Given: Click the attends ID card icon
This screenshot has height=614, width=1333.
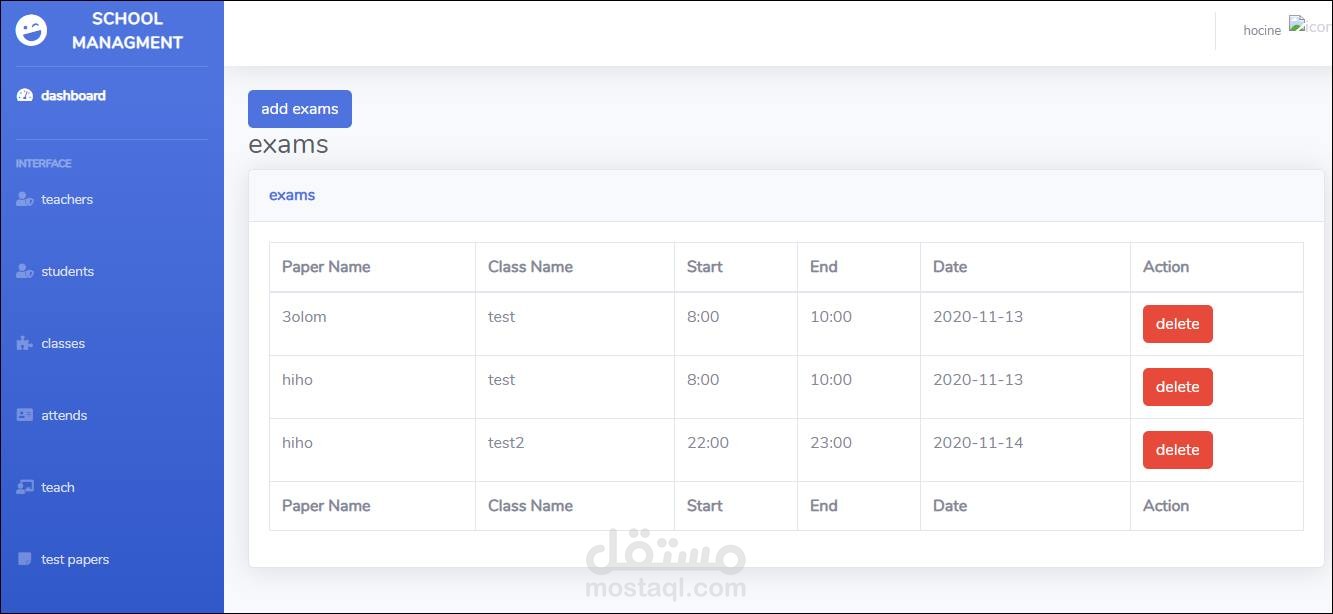Looking at the screenshot, I should click(25, 416).
